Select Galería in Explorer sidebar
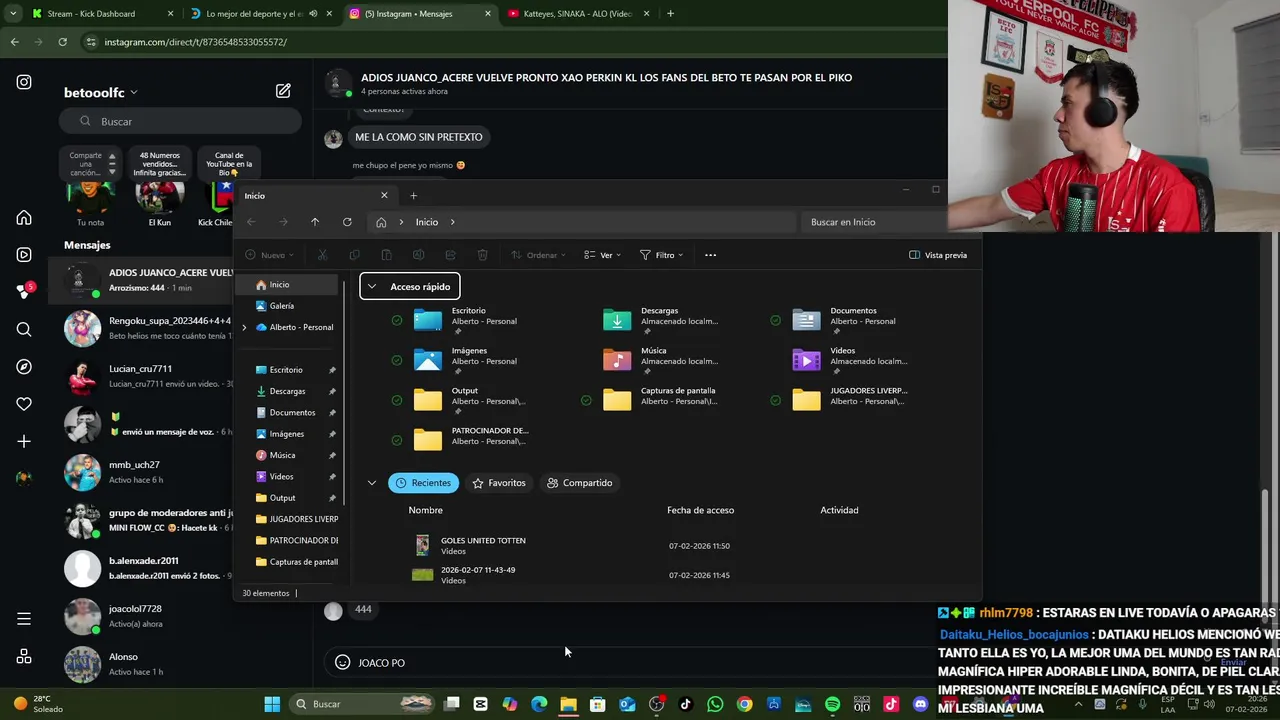 click(283, 306)
